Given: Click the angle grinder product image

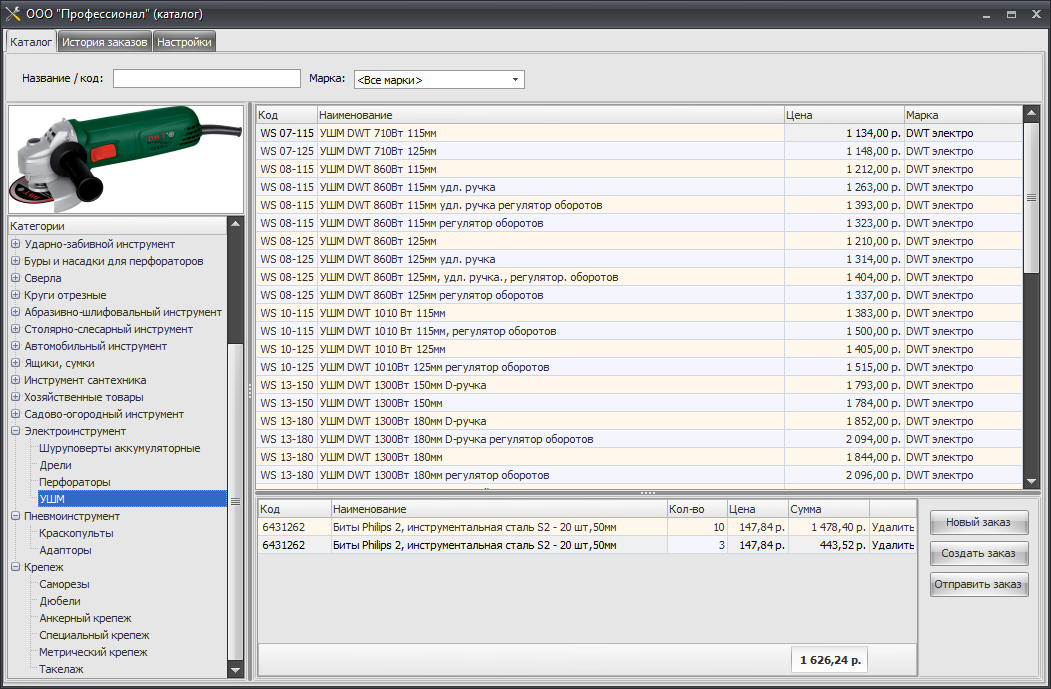Looking at the screenshot, I should click(126, 160).
